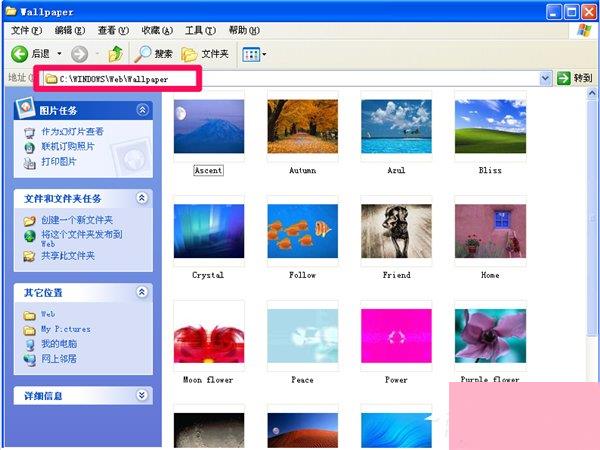Screen dimensions: 600x450
Task: Click 创建一个新文件夹 link
Action: (77, 220)
